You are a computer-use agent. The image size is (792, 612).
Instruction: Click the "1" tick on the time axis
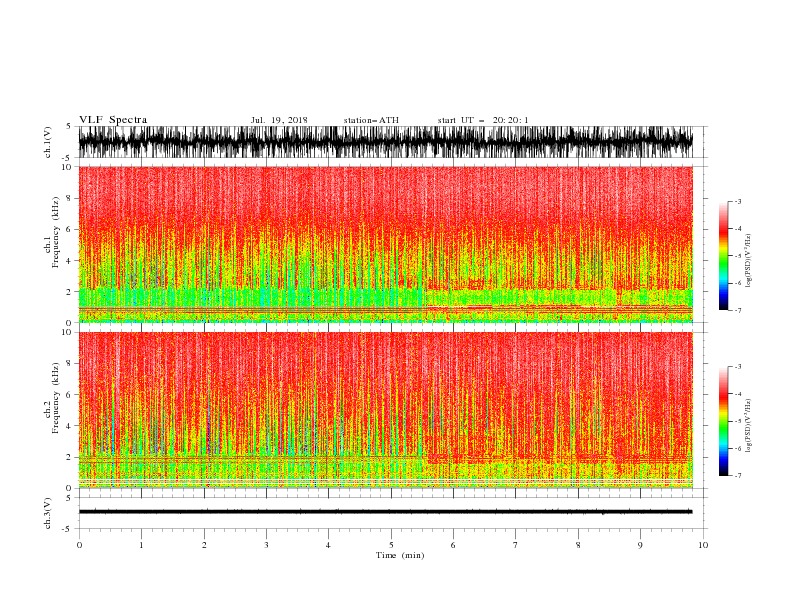tap(141, 545)
